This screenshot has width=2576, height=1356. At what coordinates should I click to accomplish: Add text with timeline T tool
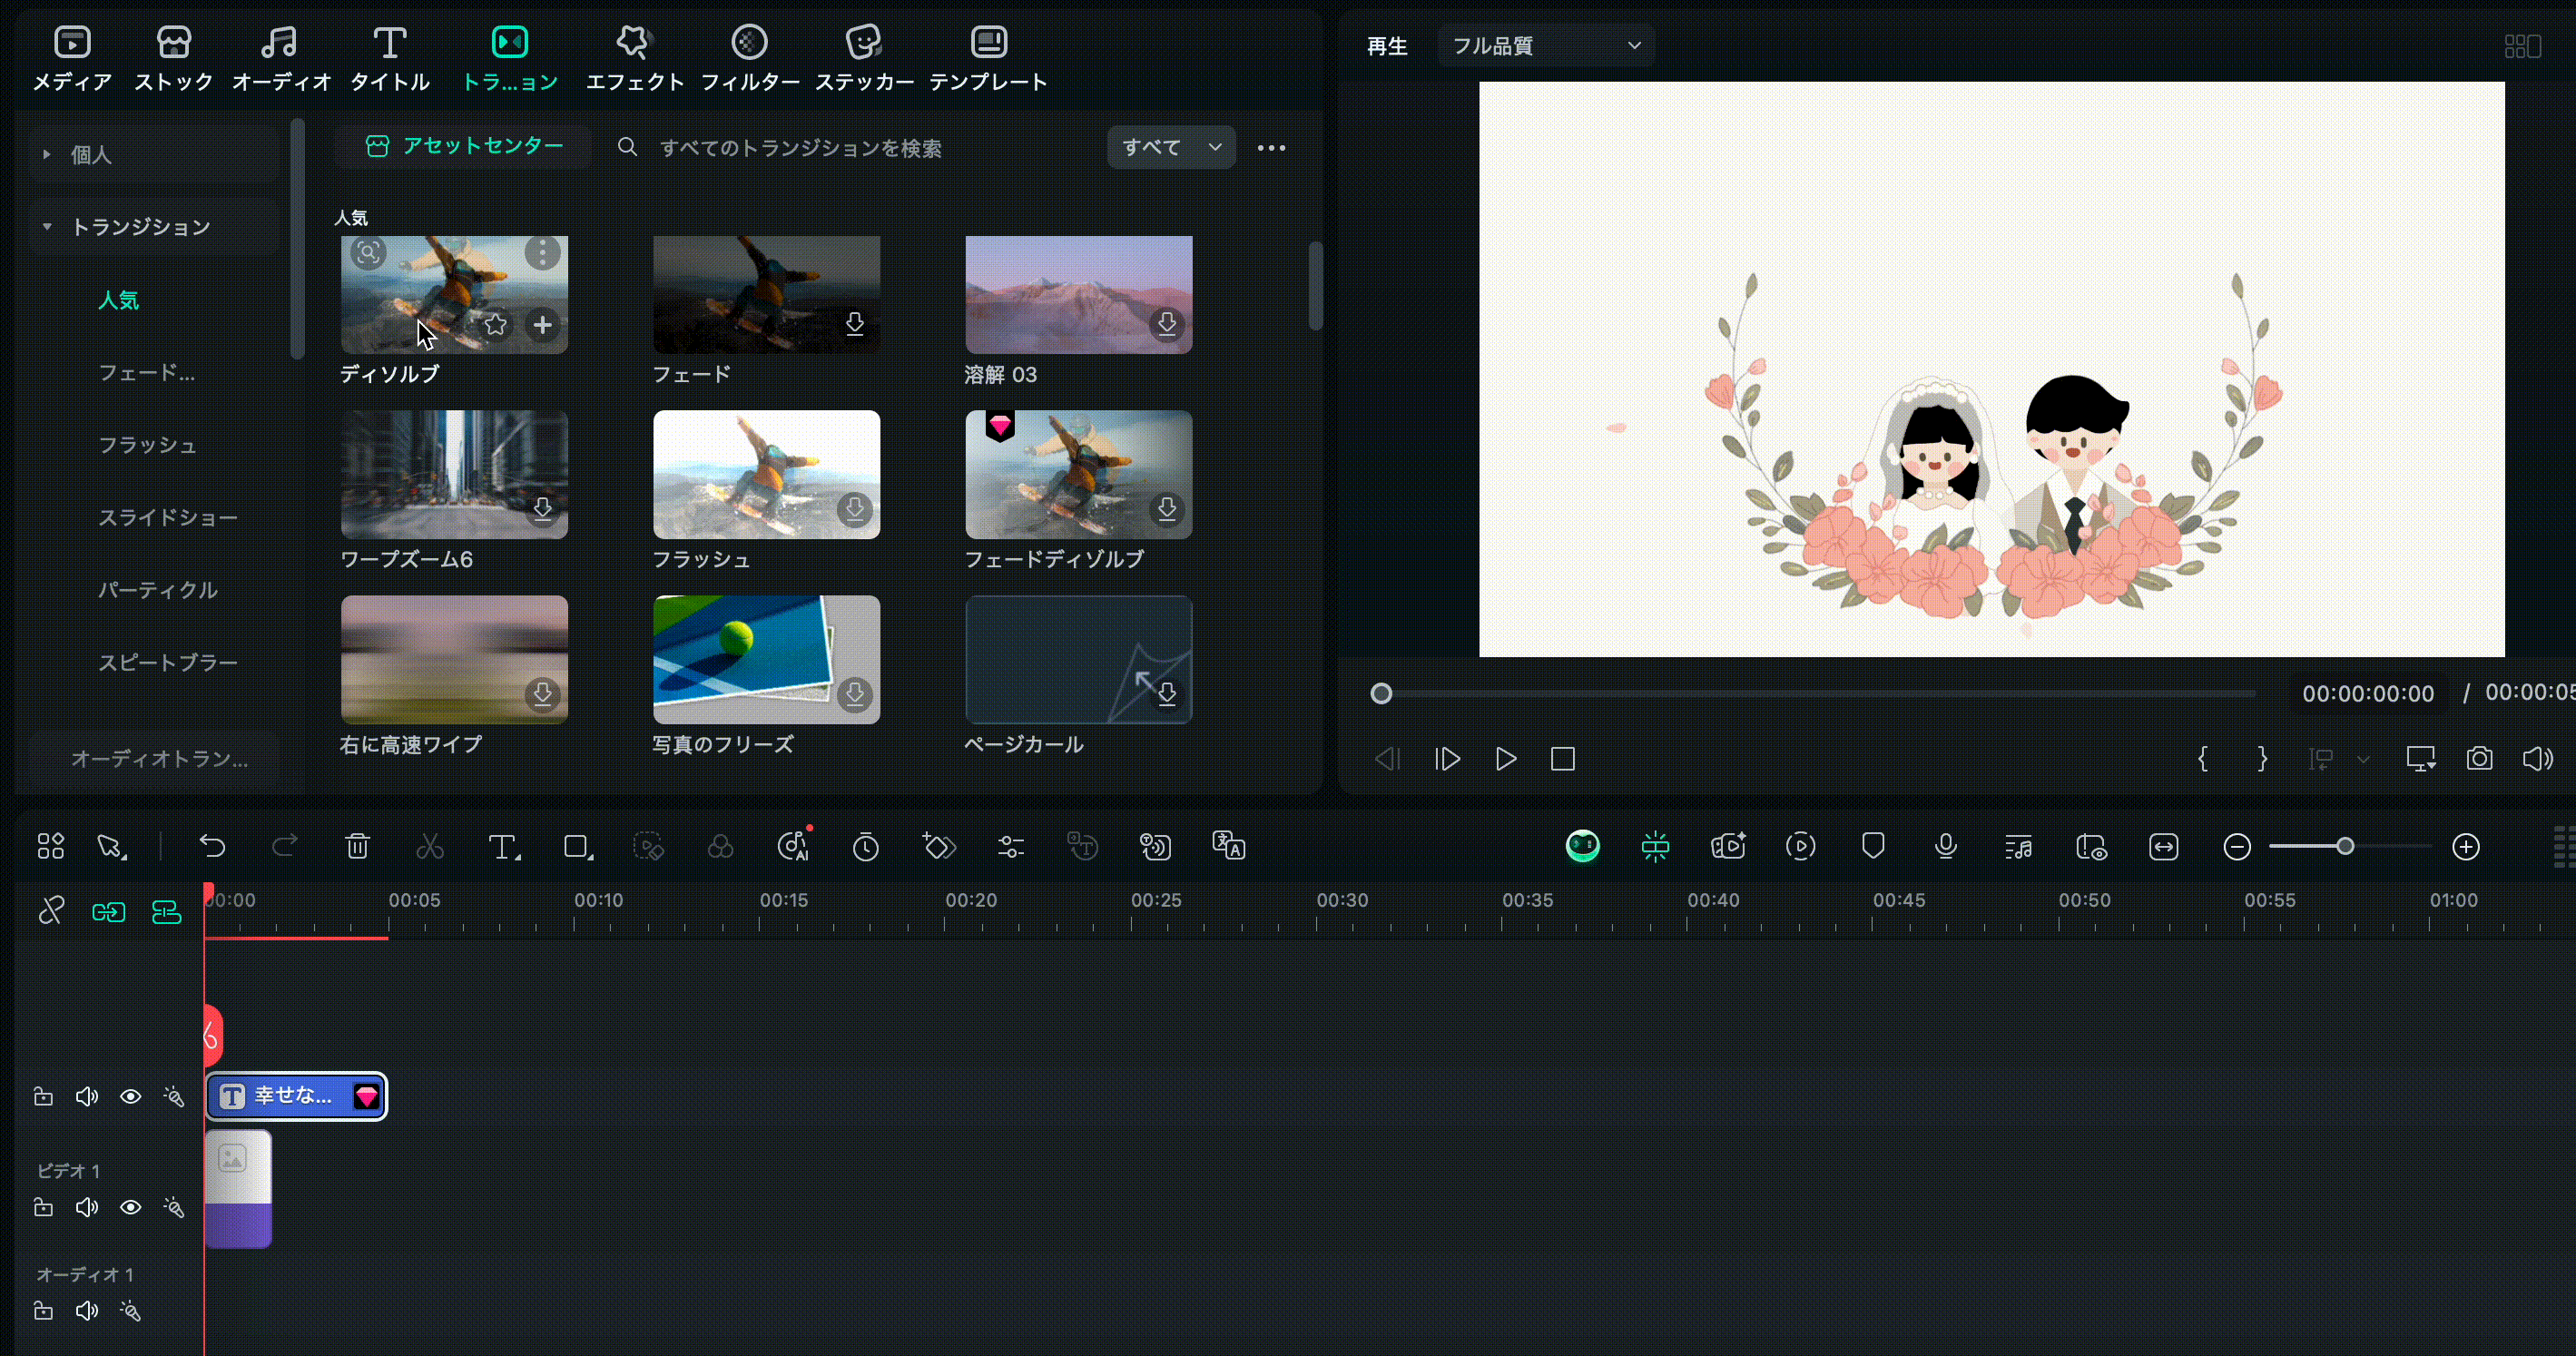[504, 847]
